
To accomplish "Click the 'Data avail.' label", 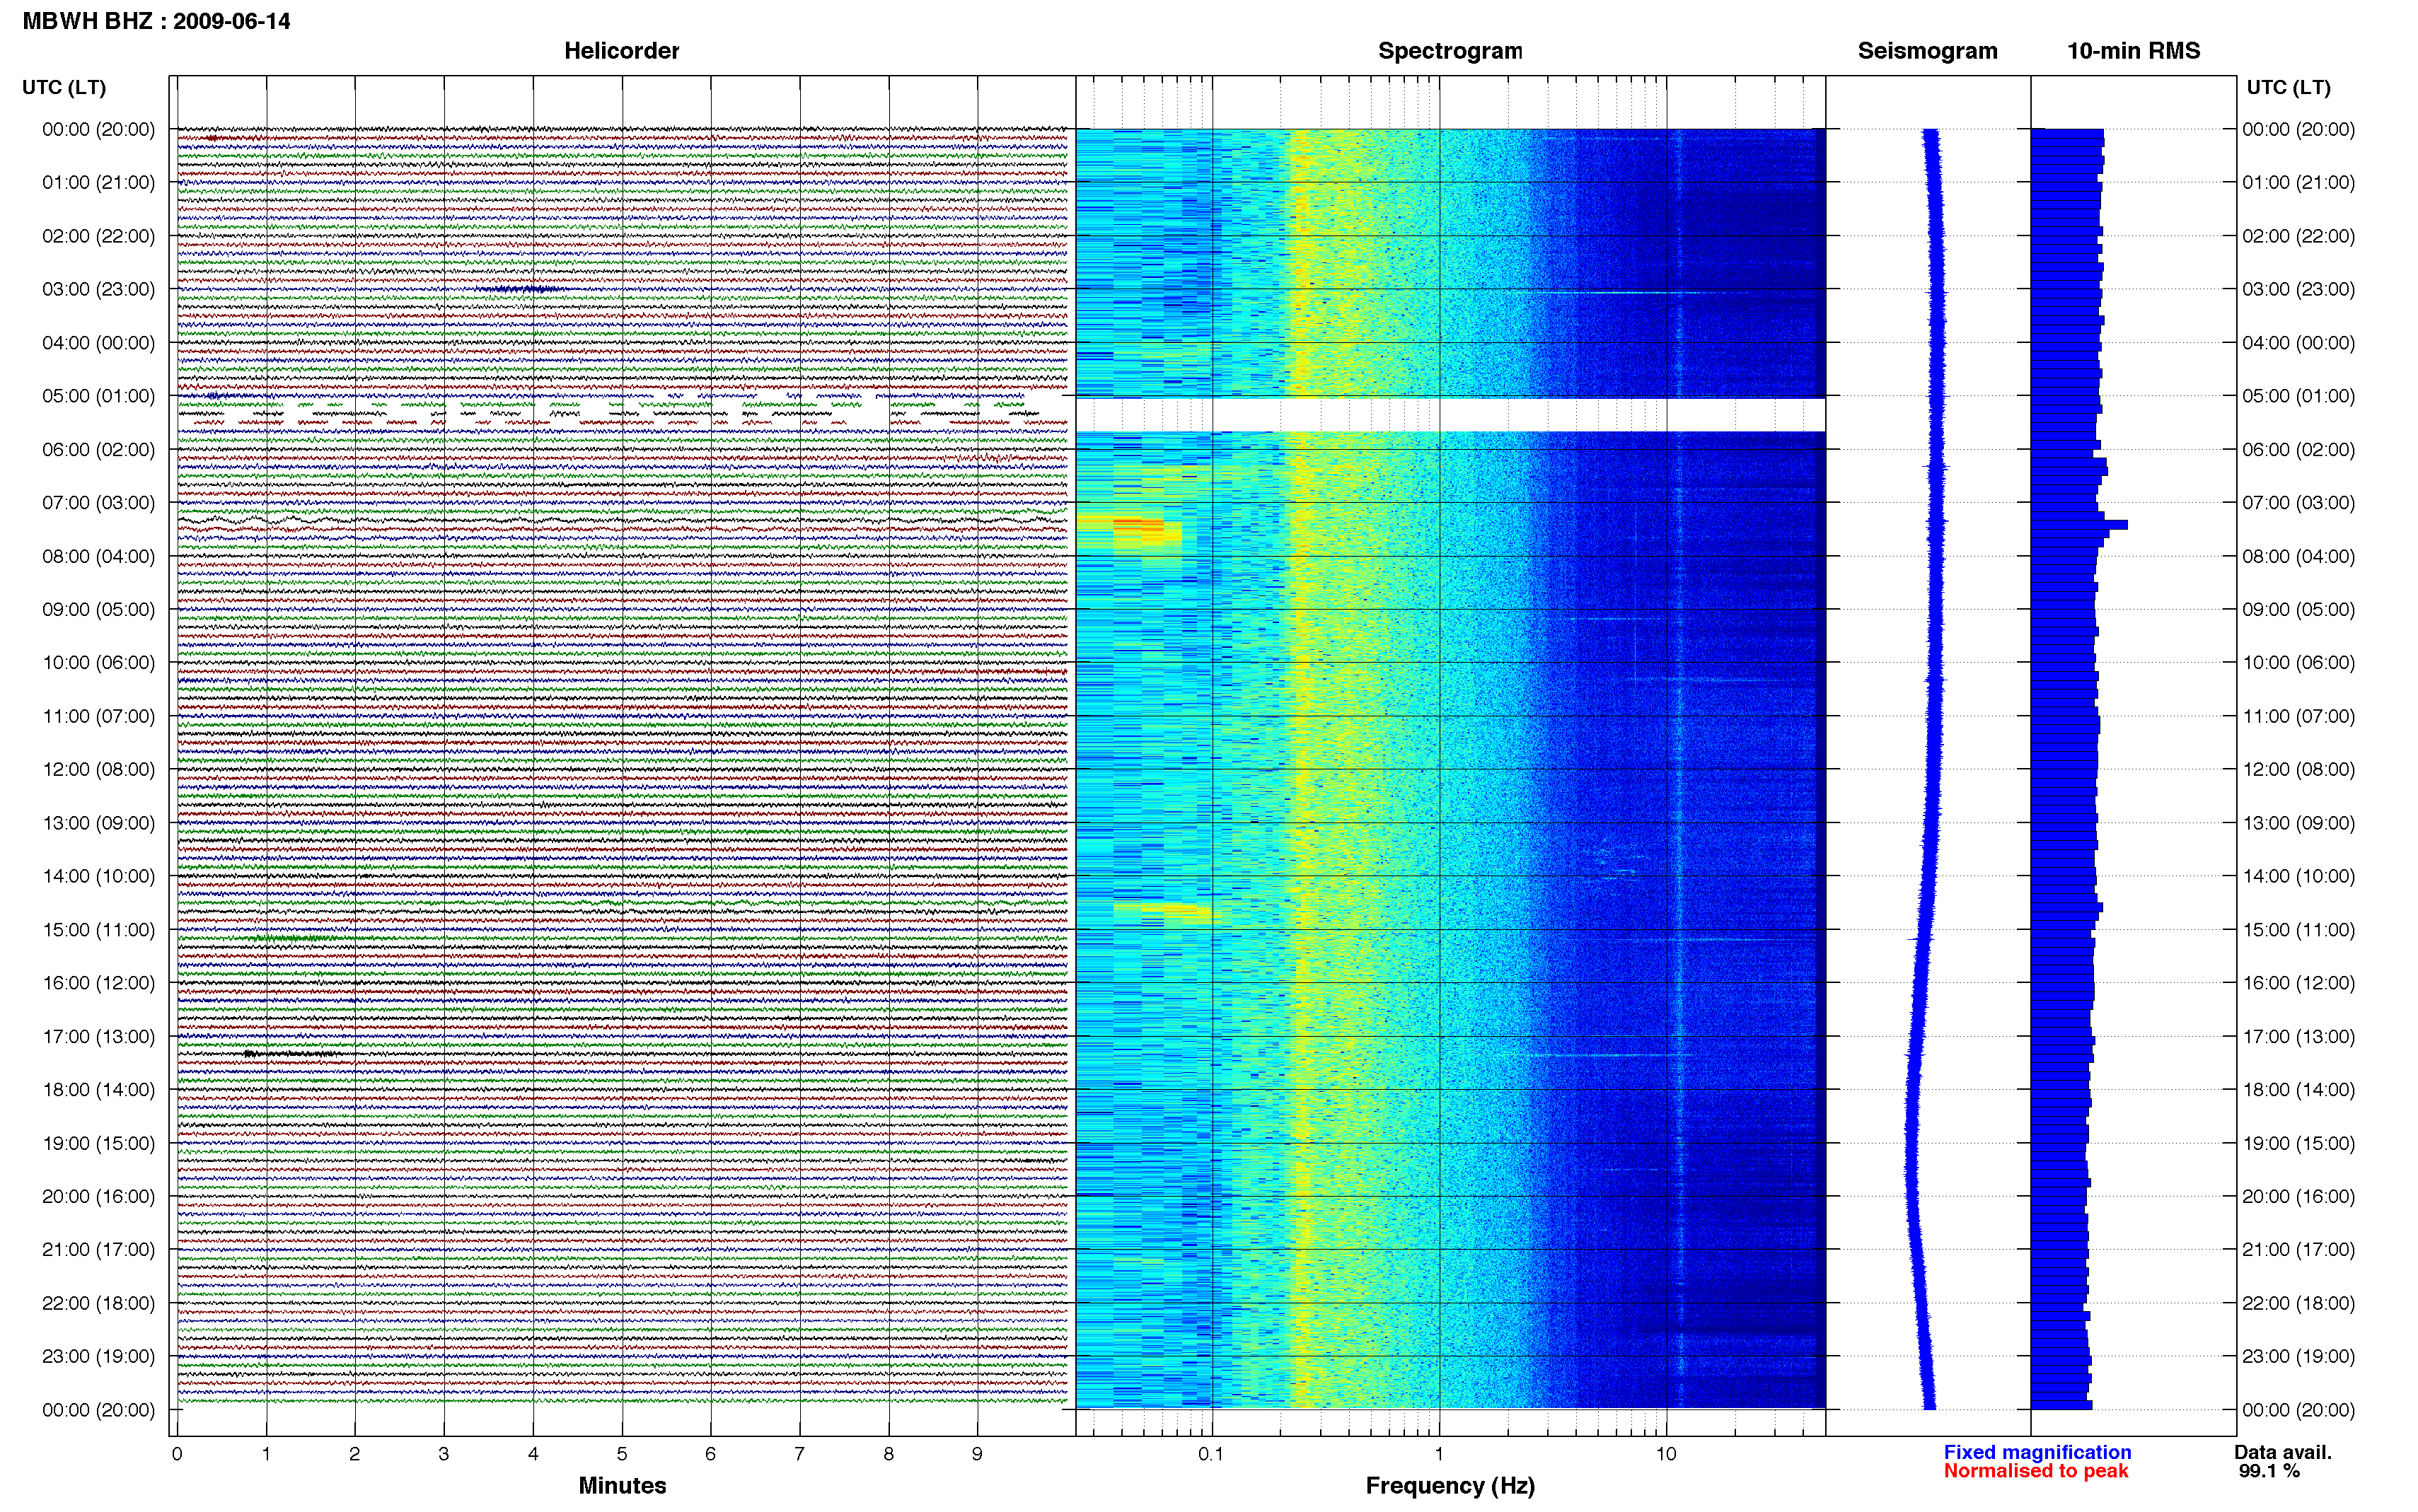I will (2283, 1452).
